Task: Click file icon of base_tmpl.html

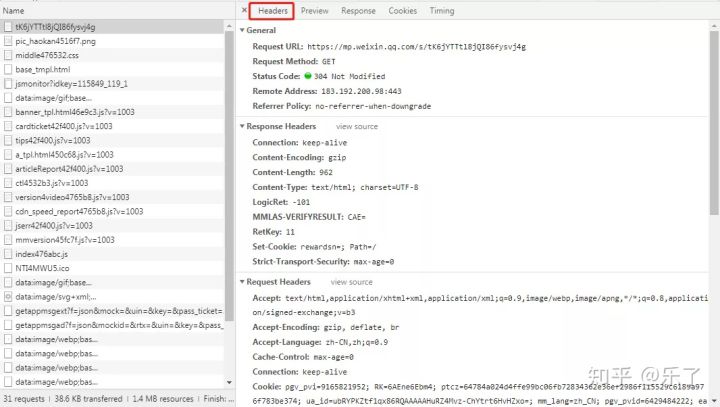Action: pyautogui.click(x=8, y=70)
